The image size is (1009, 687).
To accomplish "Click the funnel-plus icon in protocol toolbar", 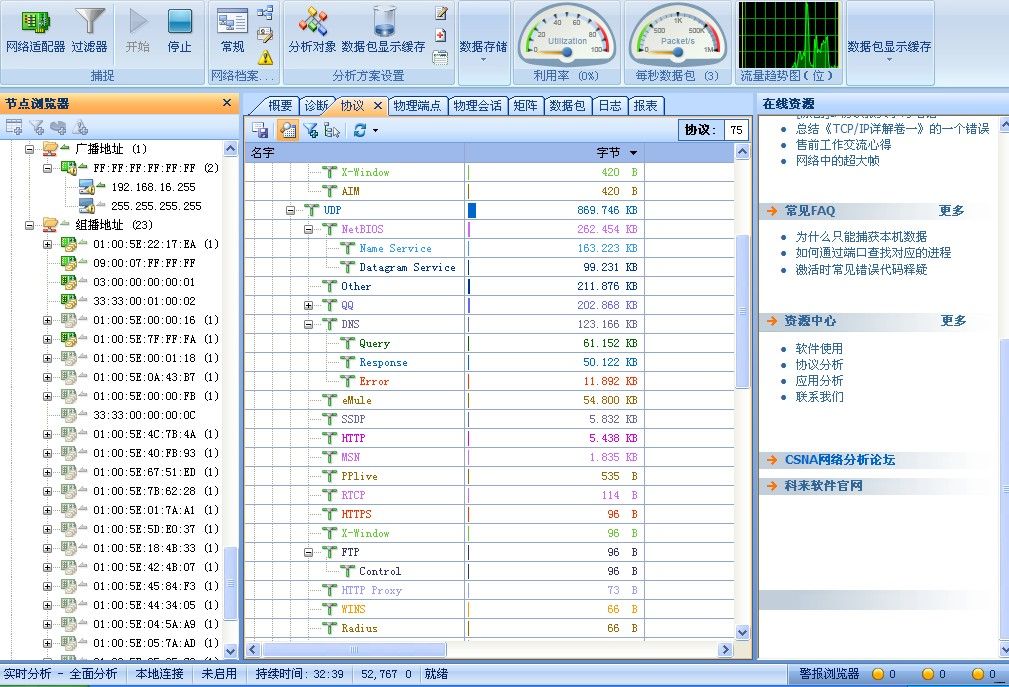I will [x=311, y=130].
